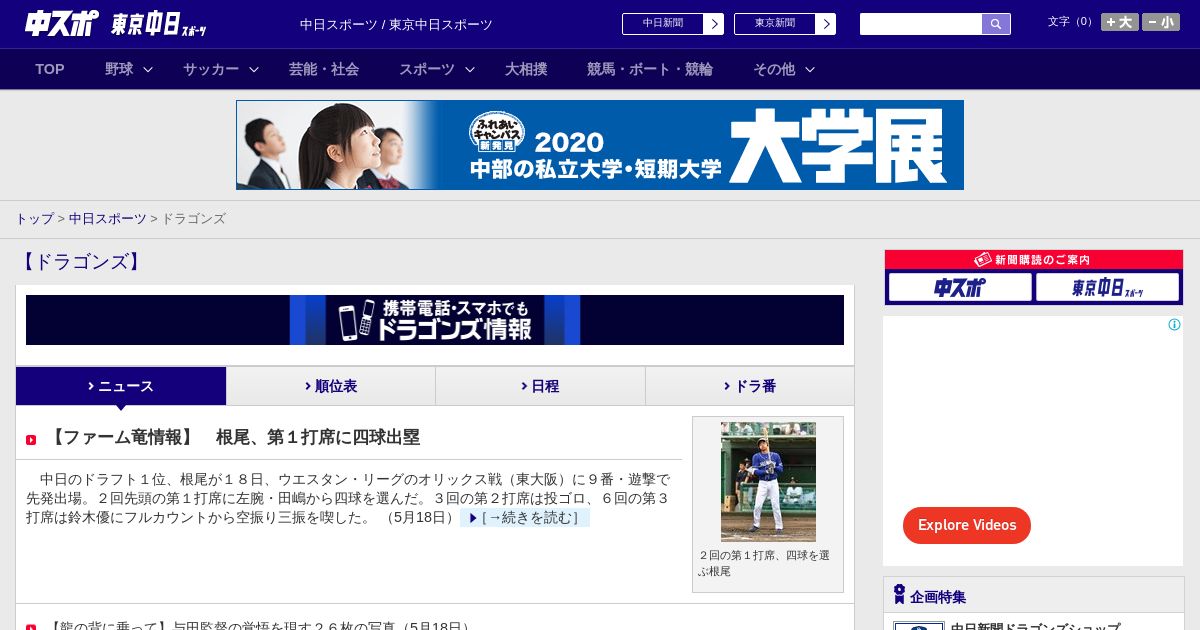Open 与田監督 26枚の写真 article link
This screenshot has width=1200, height=630.
tap(260, 627)
